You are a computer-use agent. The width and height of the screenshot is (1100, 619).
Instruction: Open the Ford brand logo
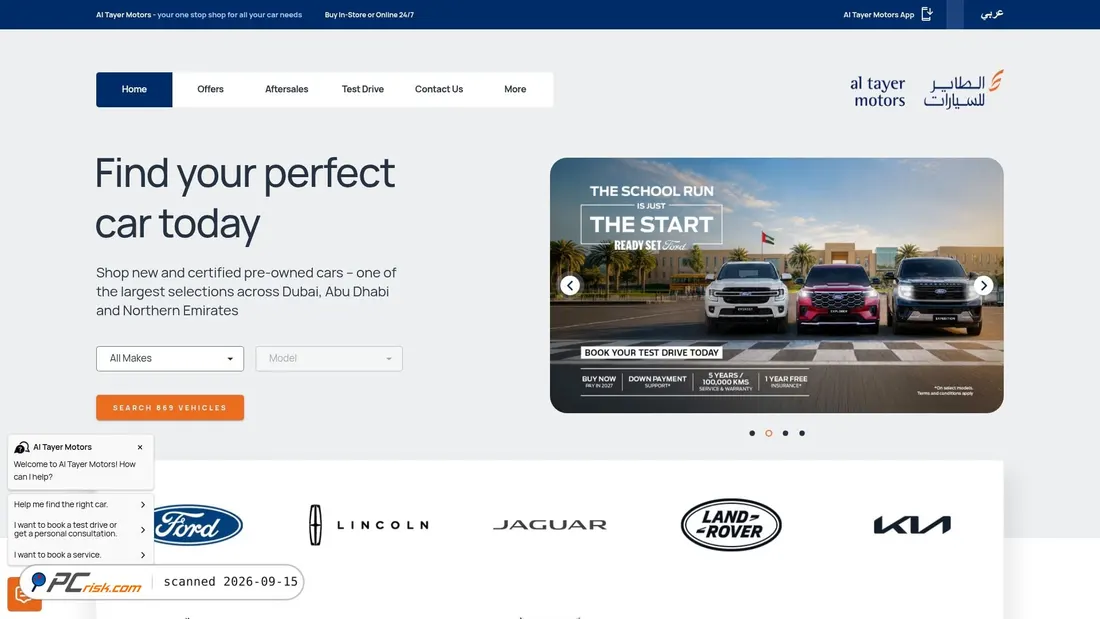click(x=199, y=525)
